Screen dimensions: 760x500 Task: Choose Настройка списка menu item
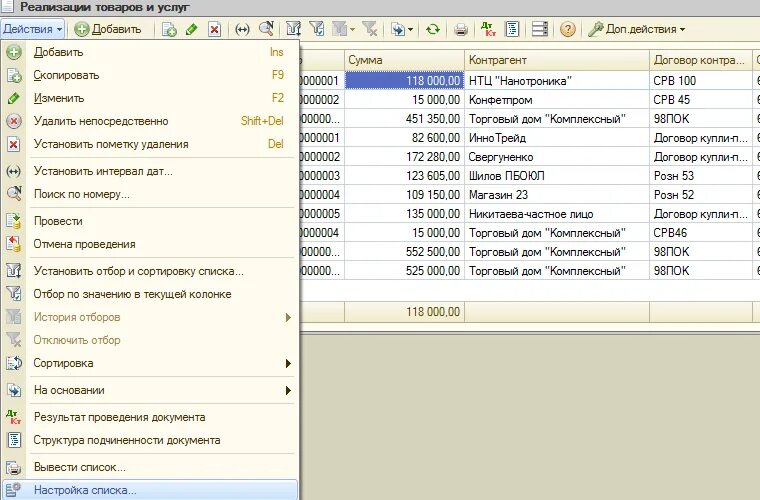click(150, 490)
